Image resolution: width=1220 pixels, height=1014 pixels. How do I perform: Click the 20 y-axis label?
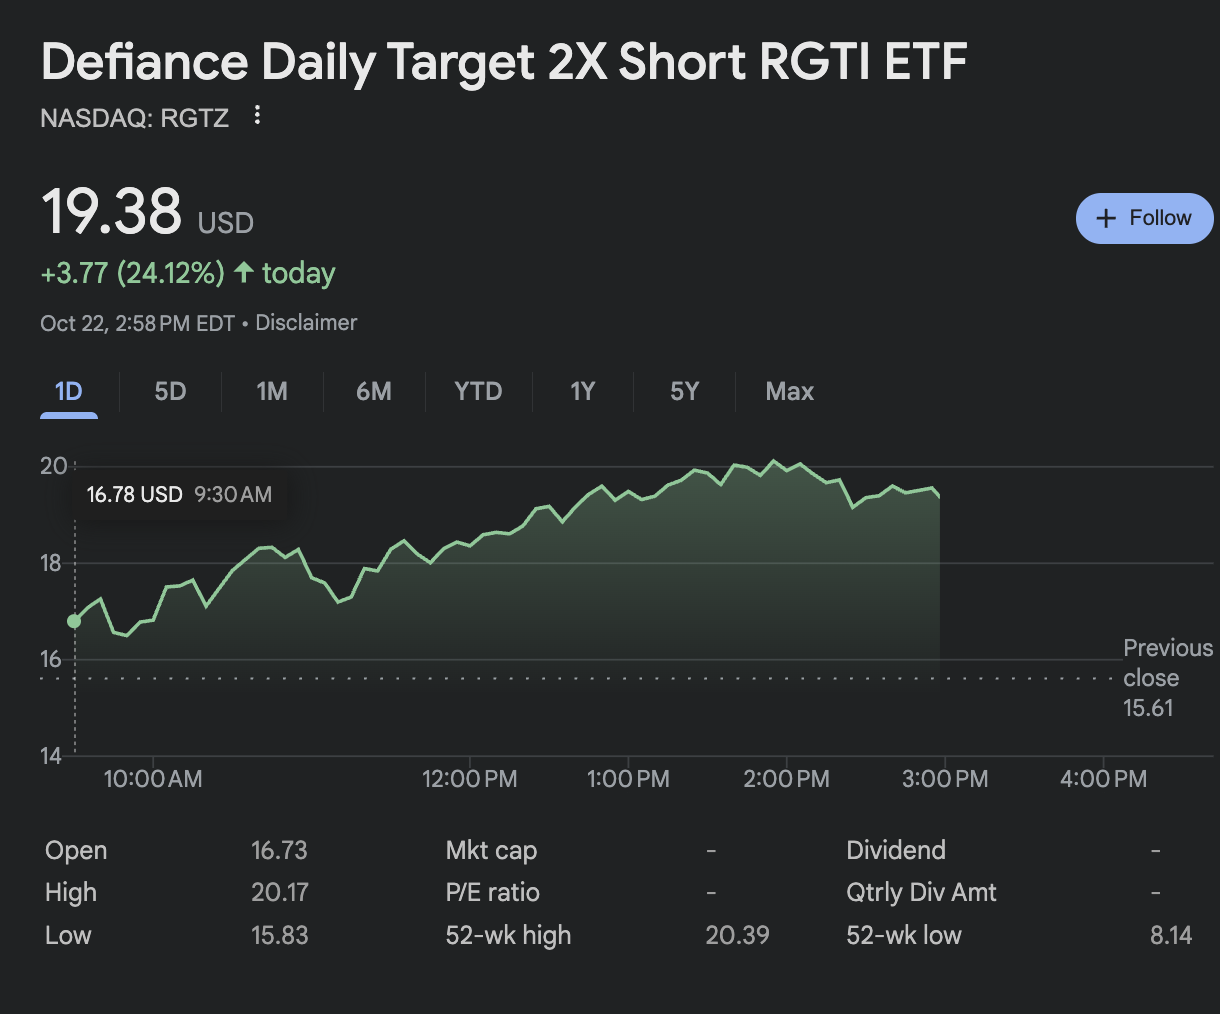pos(54,466)
